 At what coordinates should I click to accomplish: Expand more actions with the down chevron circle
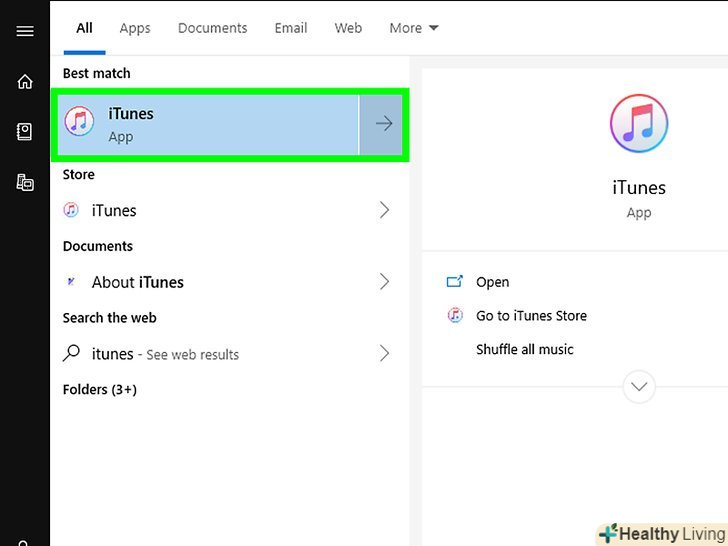(x=638, y=386)
